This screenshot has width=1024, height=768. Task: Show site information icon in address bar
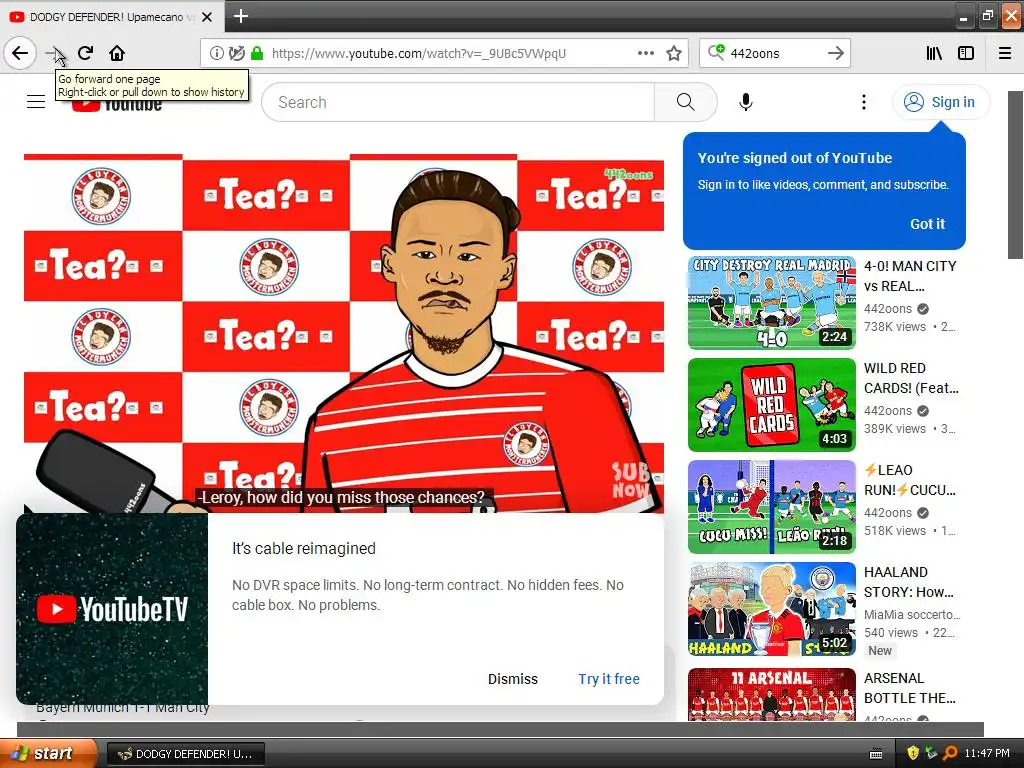216,53
